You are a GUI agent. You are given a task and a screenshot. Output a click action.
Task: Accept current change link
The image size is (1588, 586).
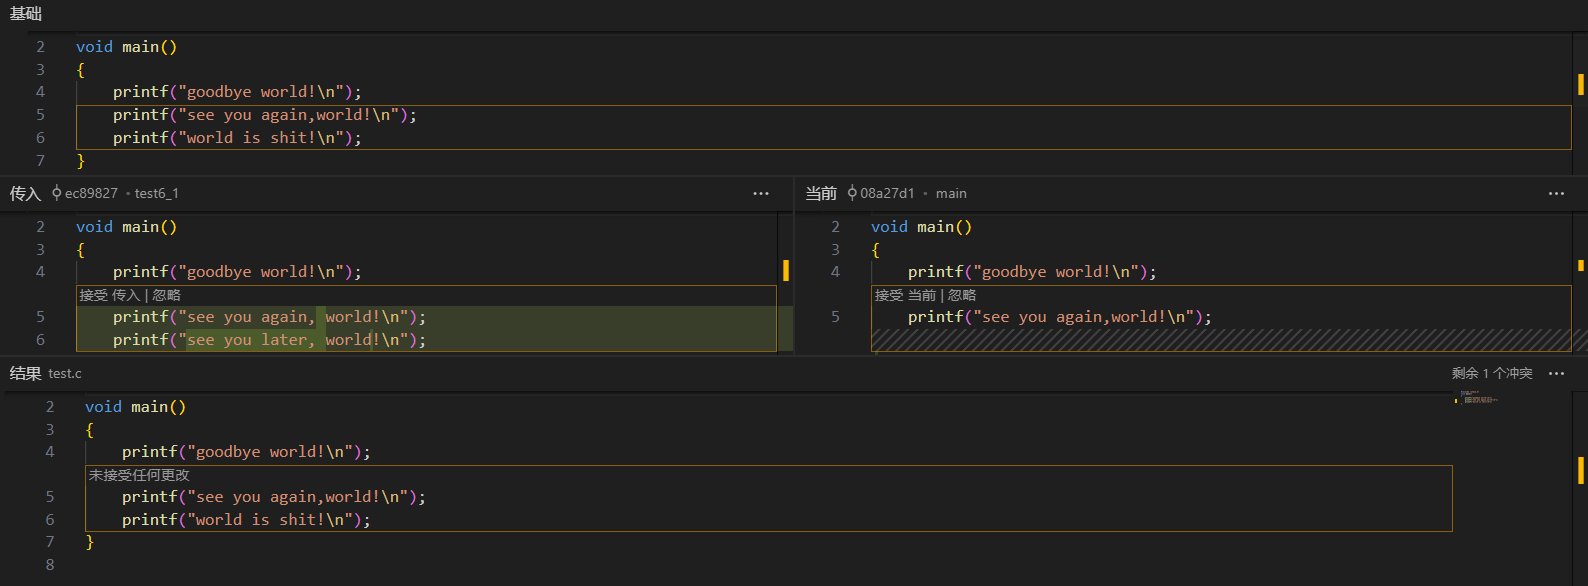905,295
